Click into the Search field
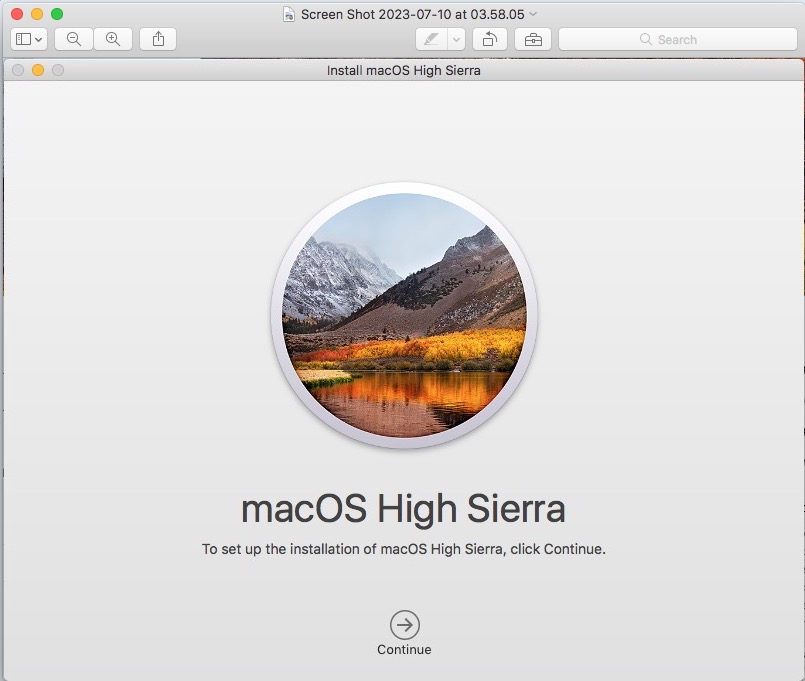The width and height of the screenshot is (805, 681). click(x=678, y=39)
